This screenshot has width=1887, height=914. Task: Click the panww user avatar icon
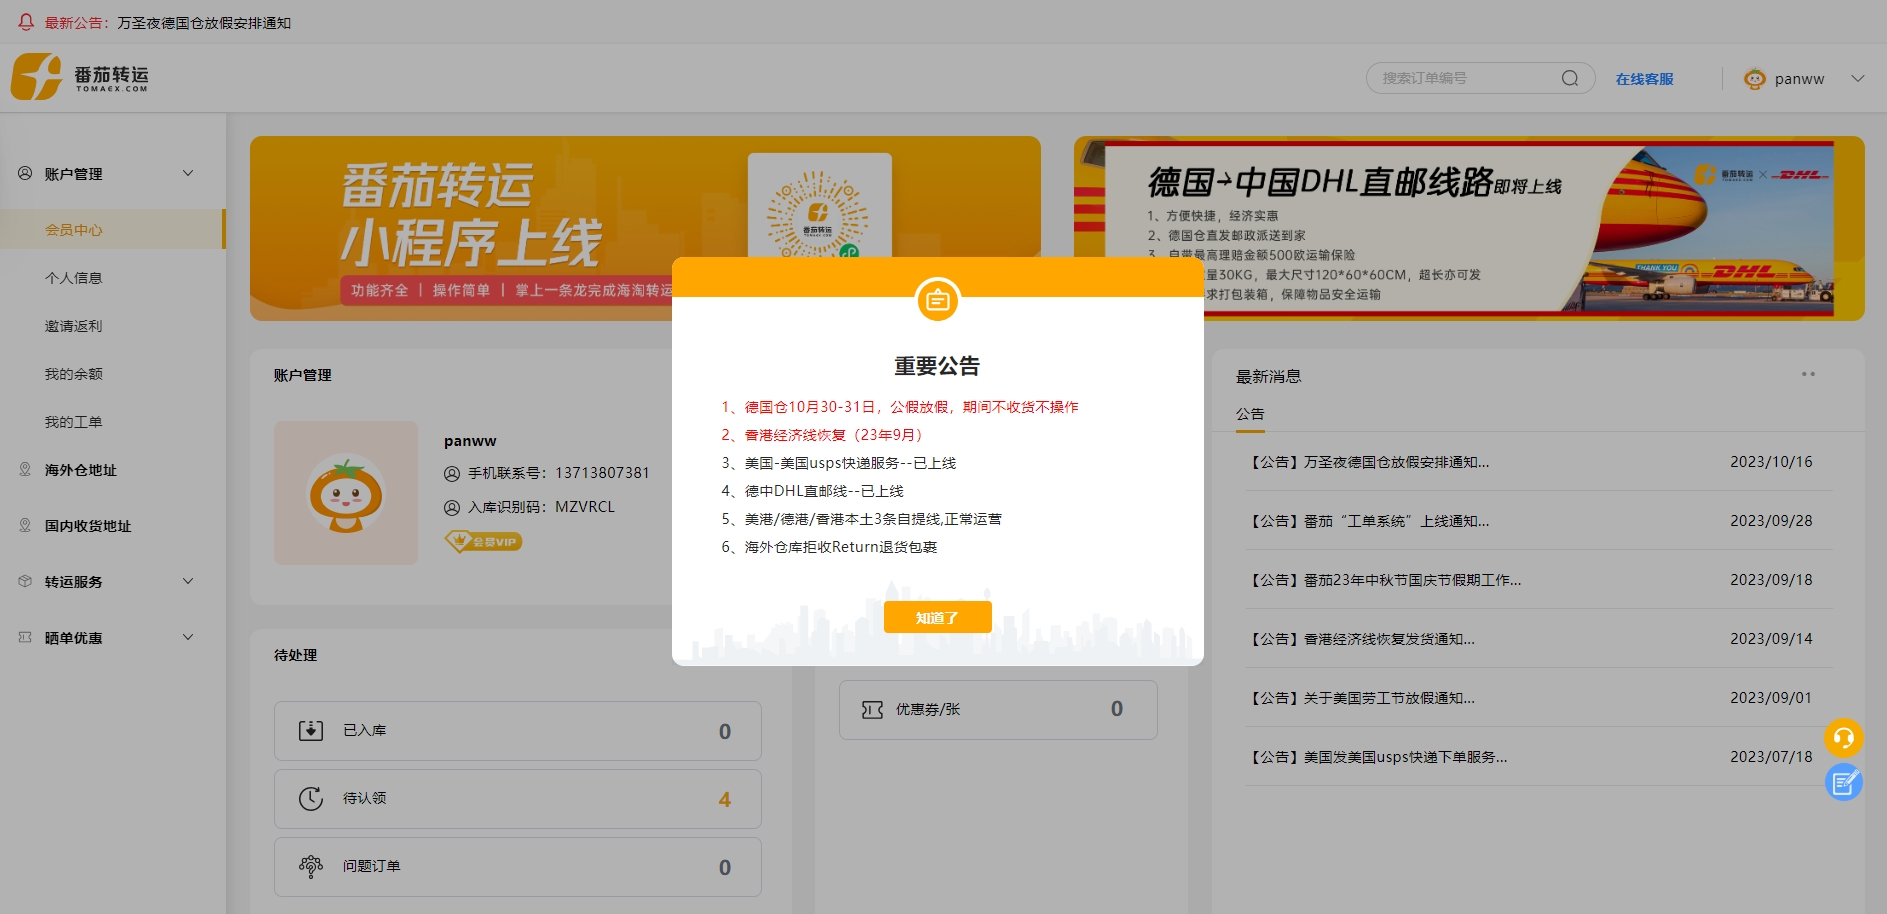pos(1754,78)
